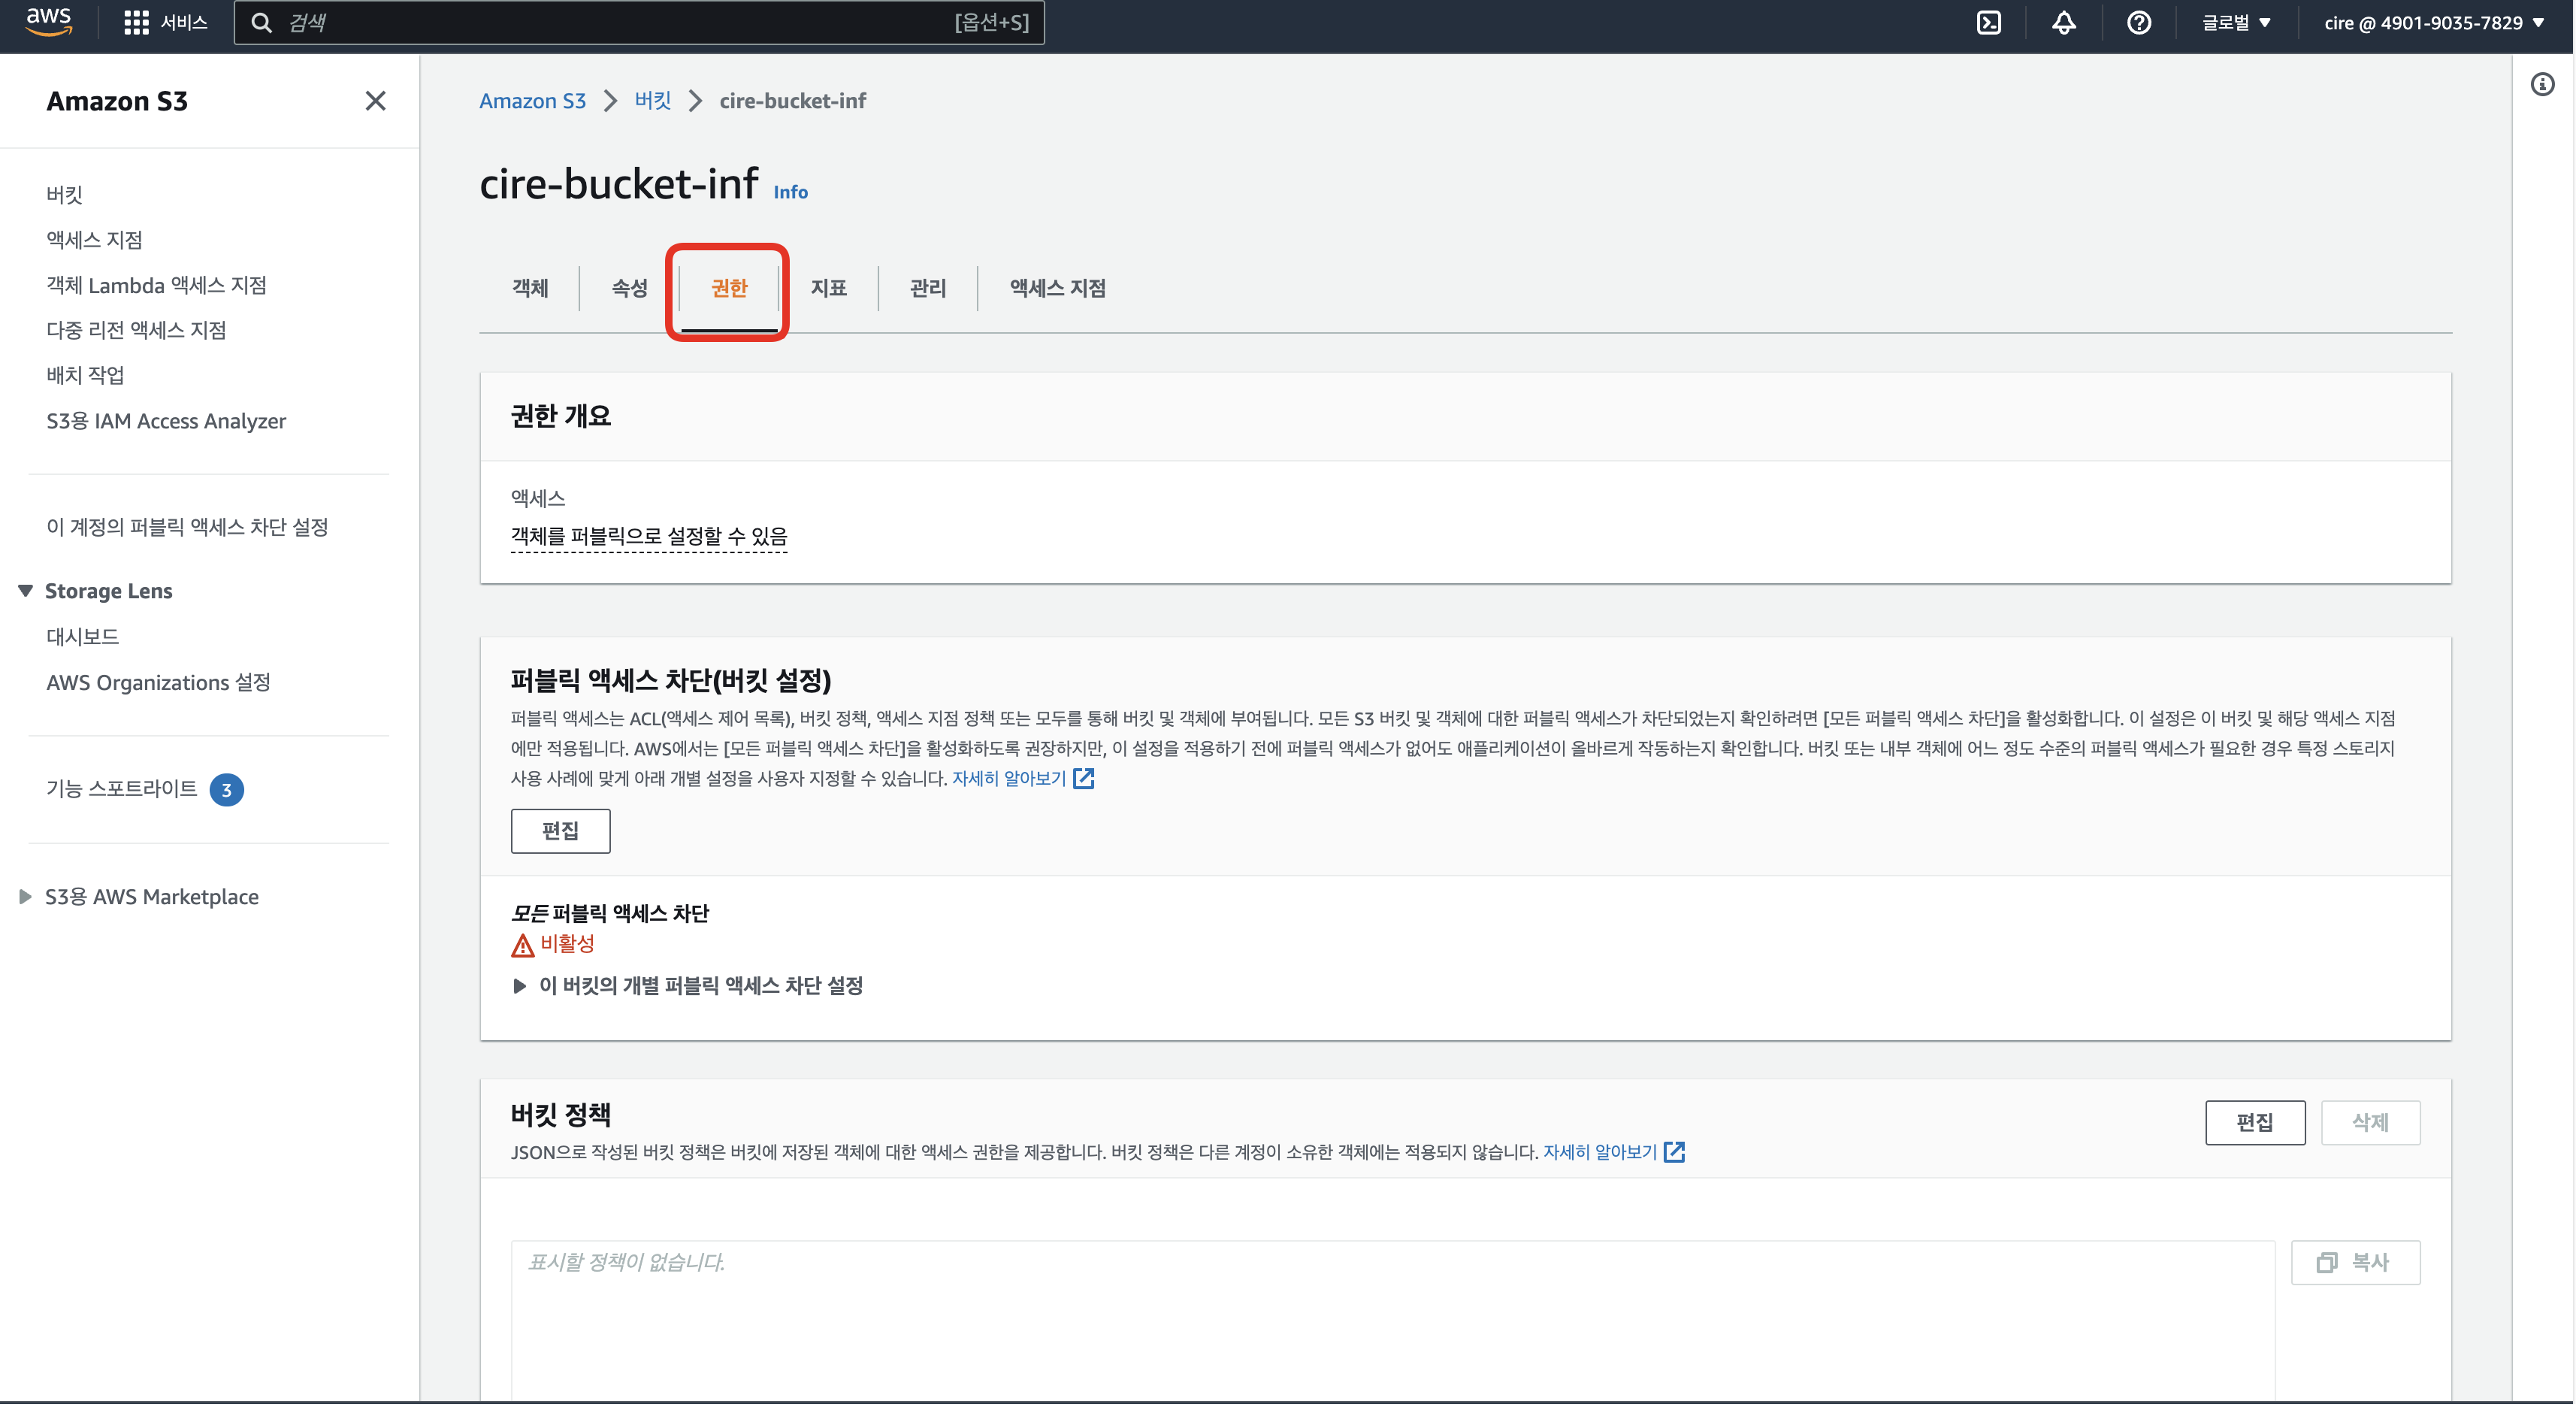2576x1404 pixels.
Task: Click external link icon in bucket policy description
Action: [1675, 1152]
